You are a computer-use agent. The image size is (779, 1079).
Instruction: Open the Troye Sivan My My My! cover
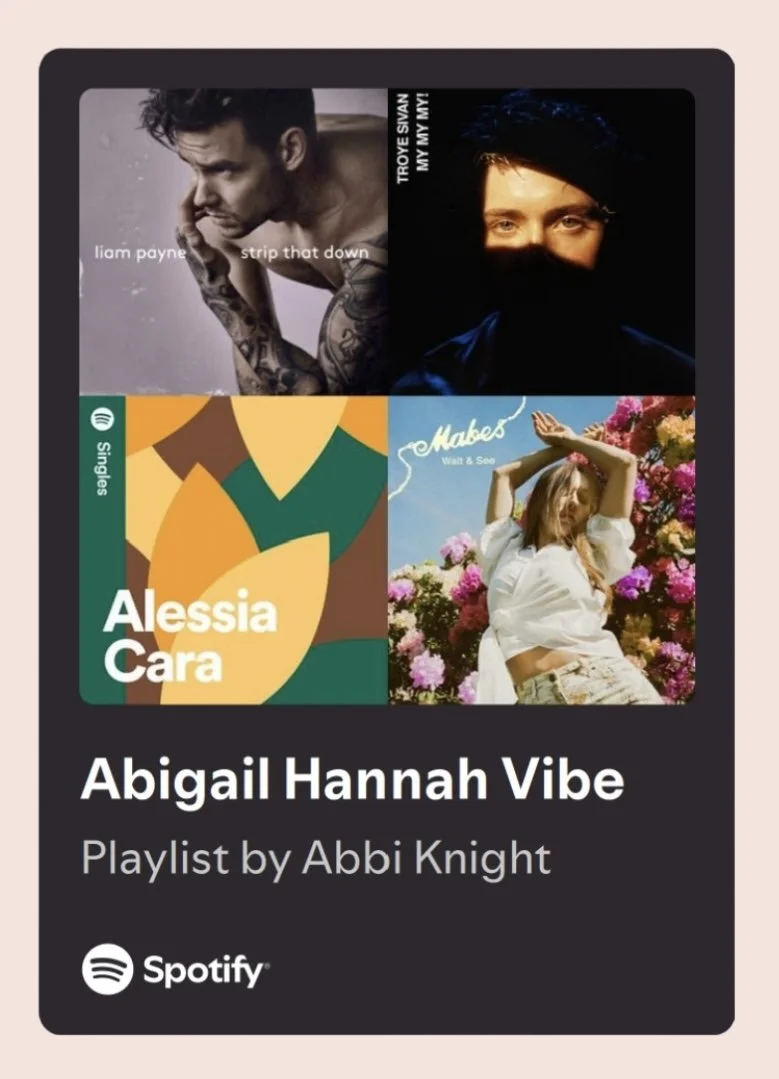542,241
